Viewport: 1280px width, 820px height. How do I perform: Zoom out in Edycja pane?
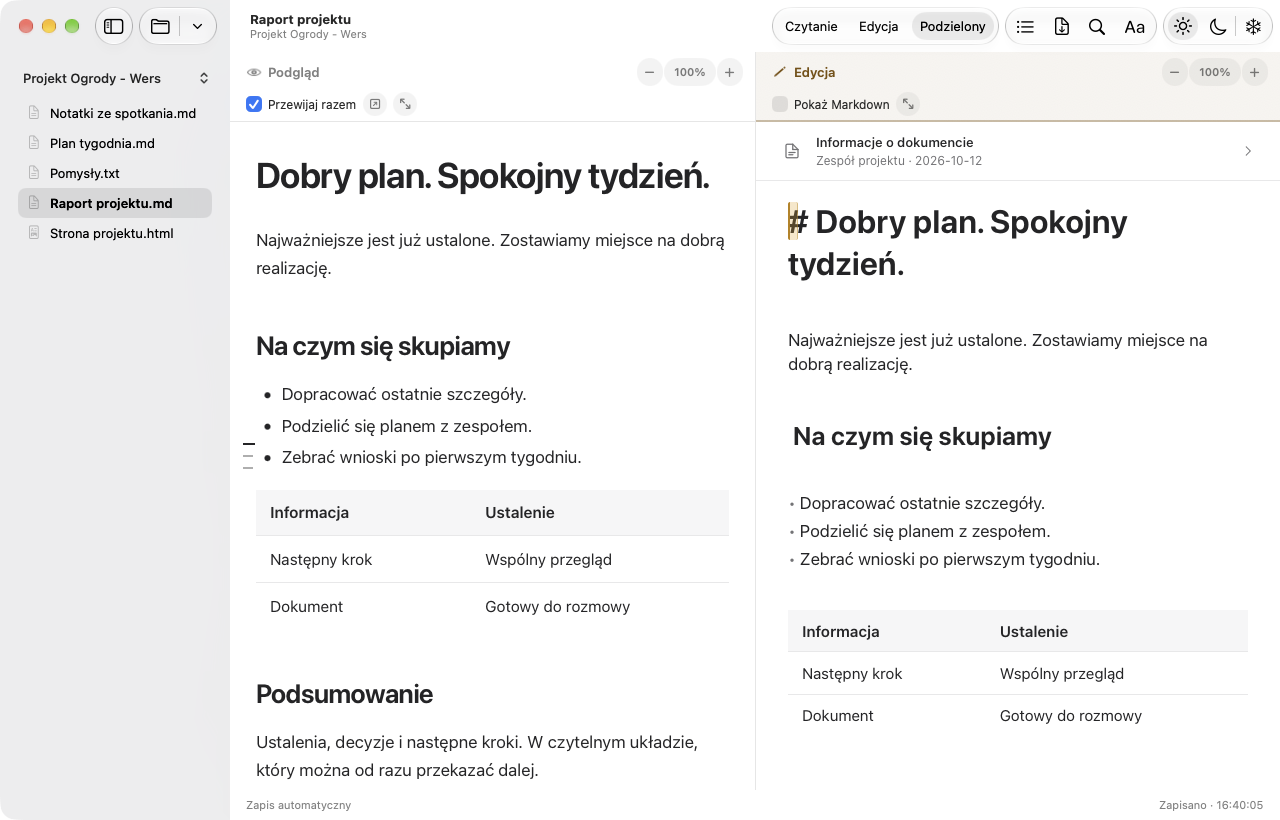coord(1175,72)
